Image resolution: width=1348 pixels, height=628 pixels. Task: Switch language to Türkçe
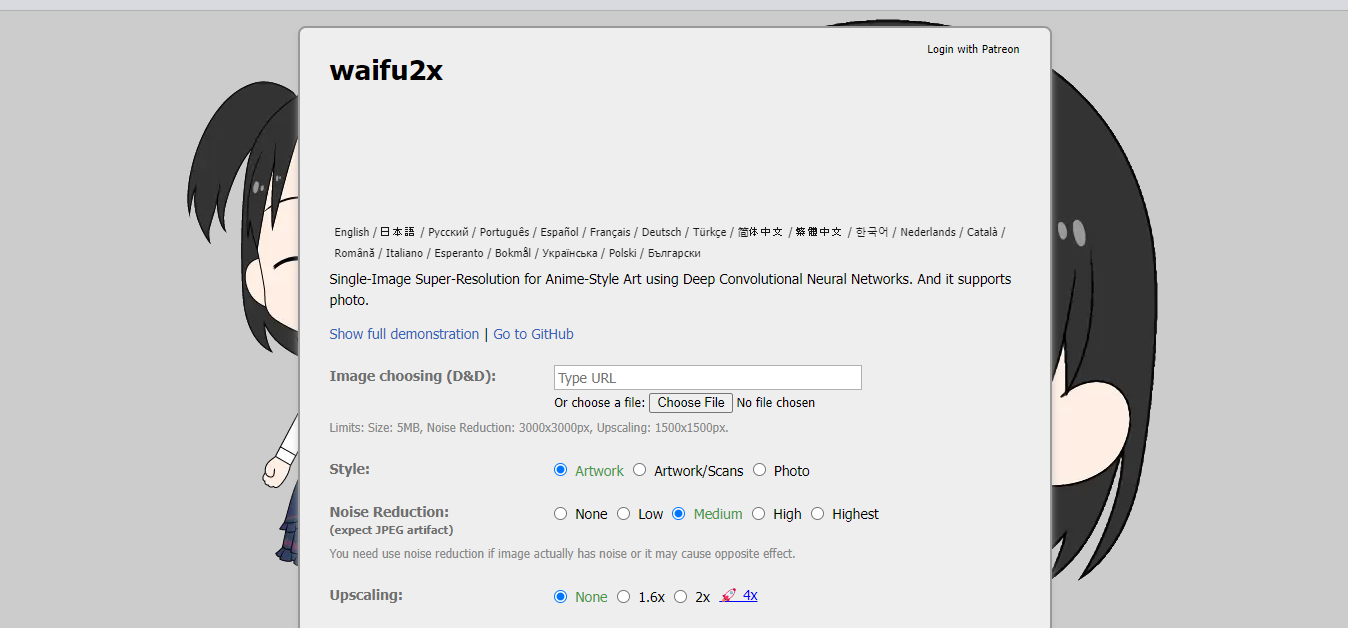point(710,232)
